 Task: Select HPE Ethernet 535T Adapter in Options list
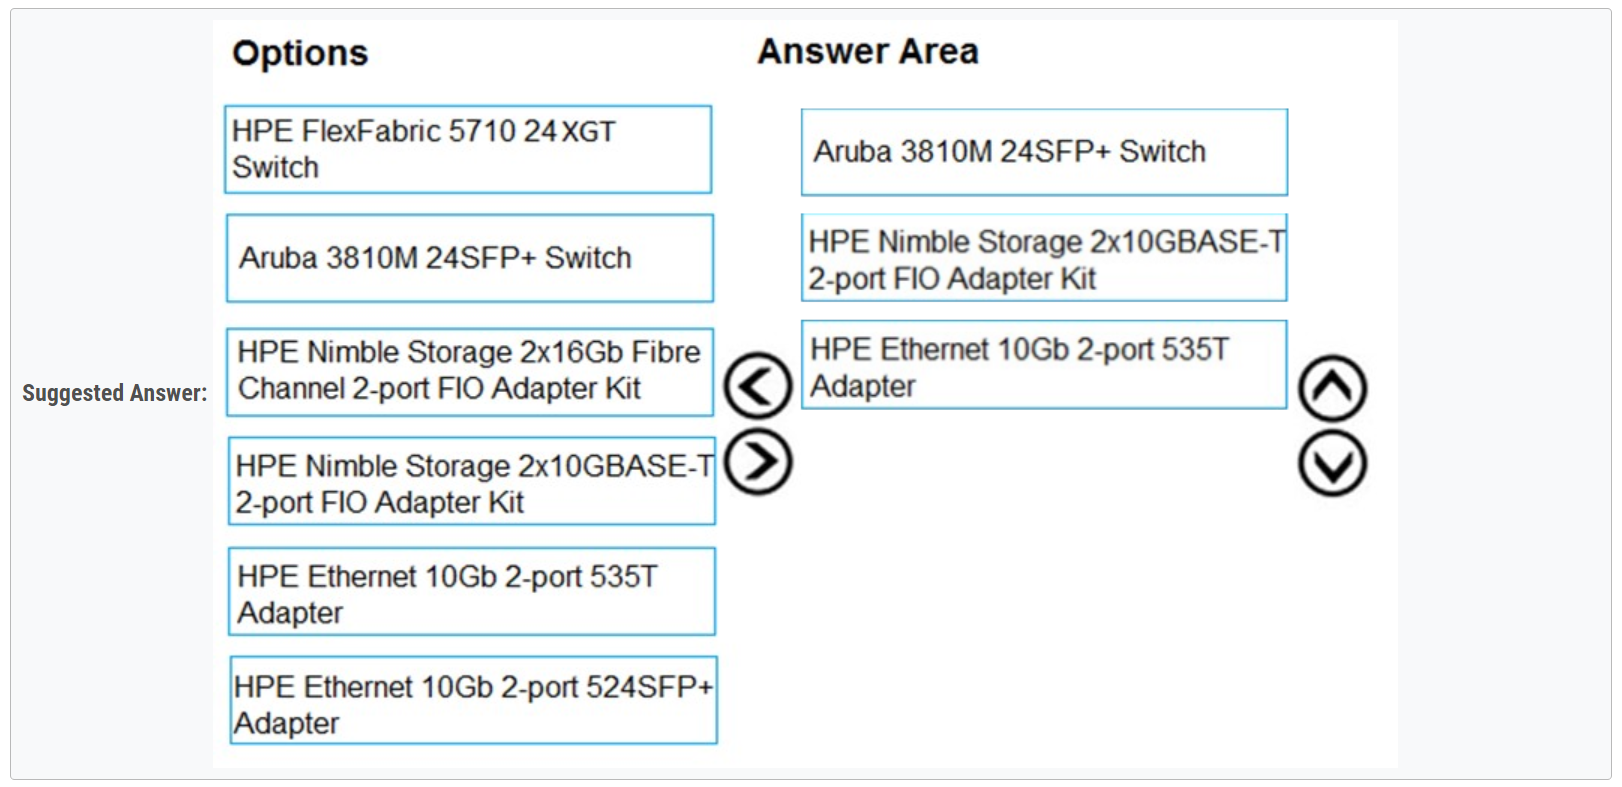[471, 592]
